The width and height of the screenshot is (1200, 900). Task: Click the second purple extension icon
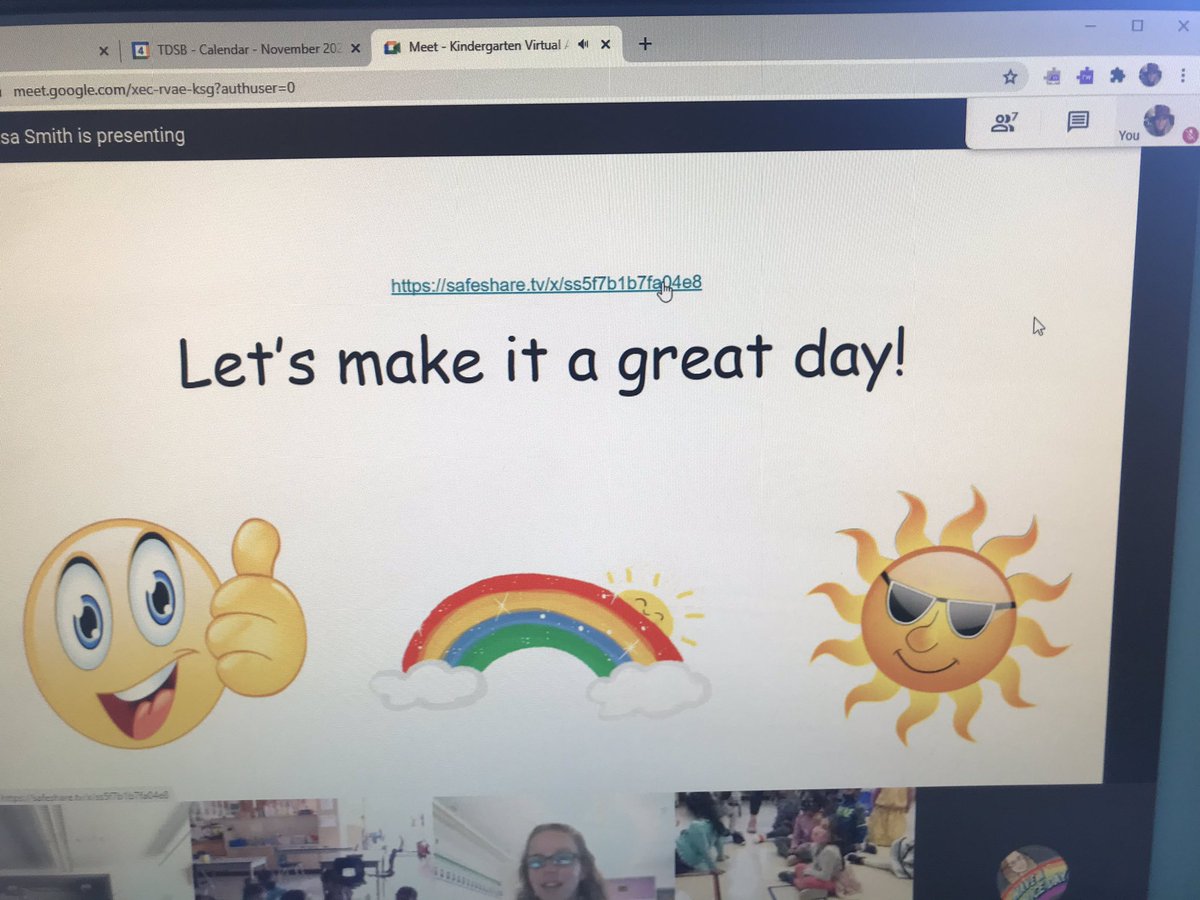tap(1084, 76)
